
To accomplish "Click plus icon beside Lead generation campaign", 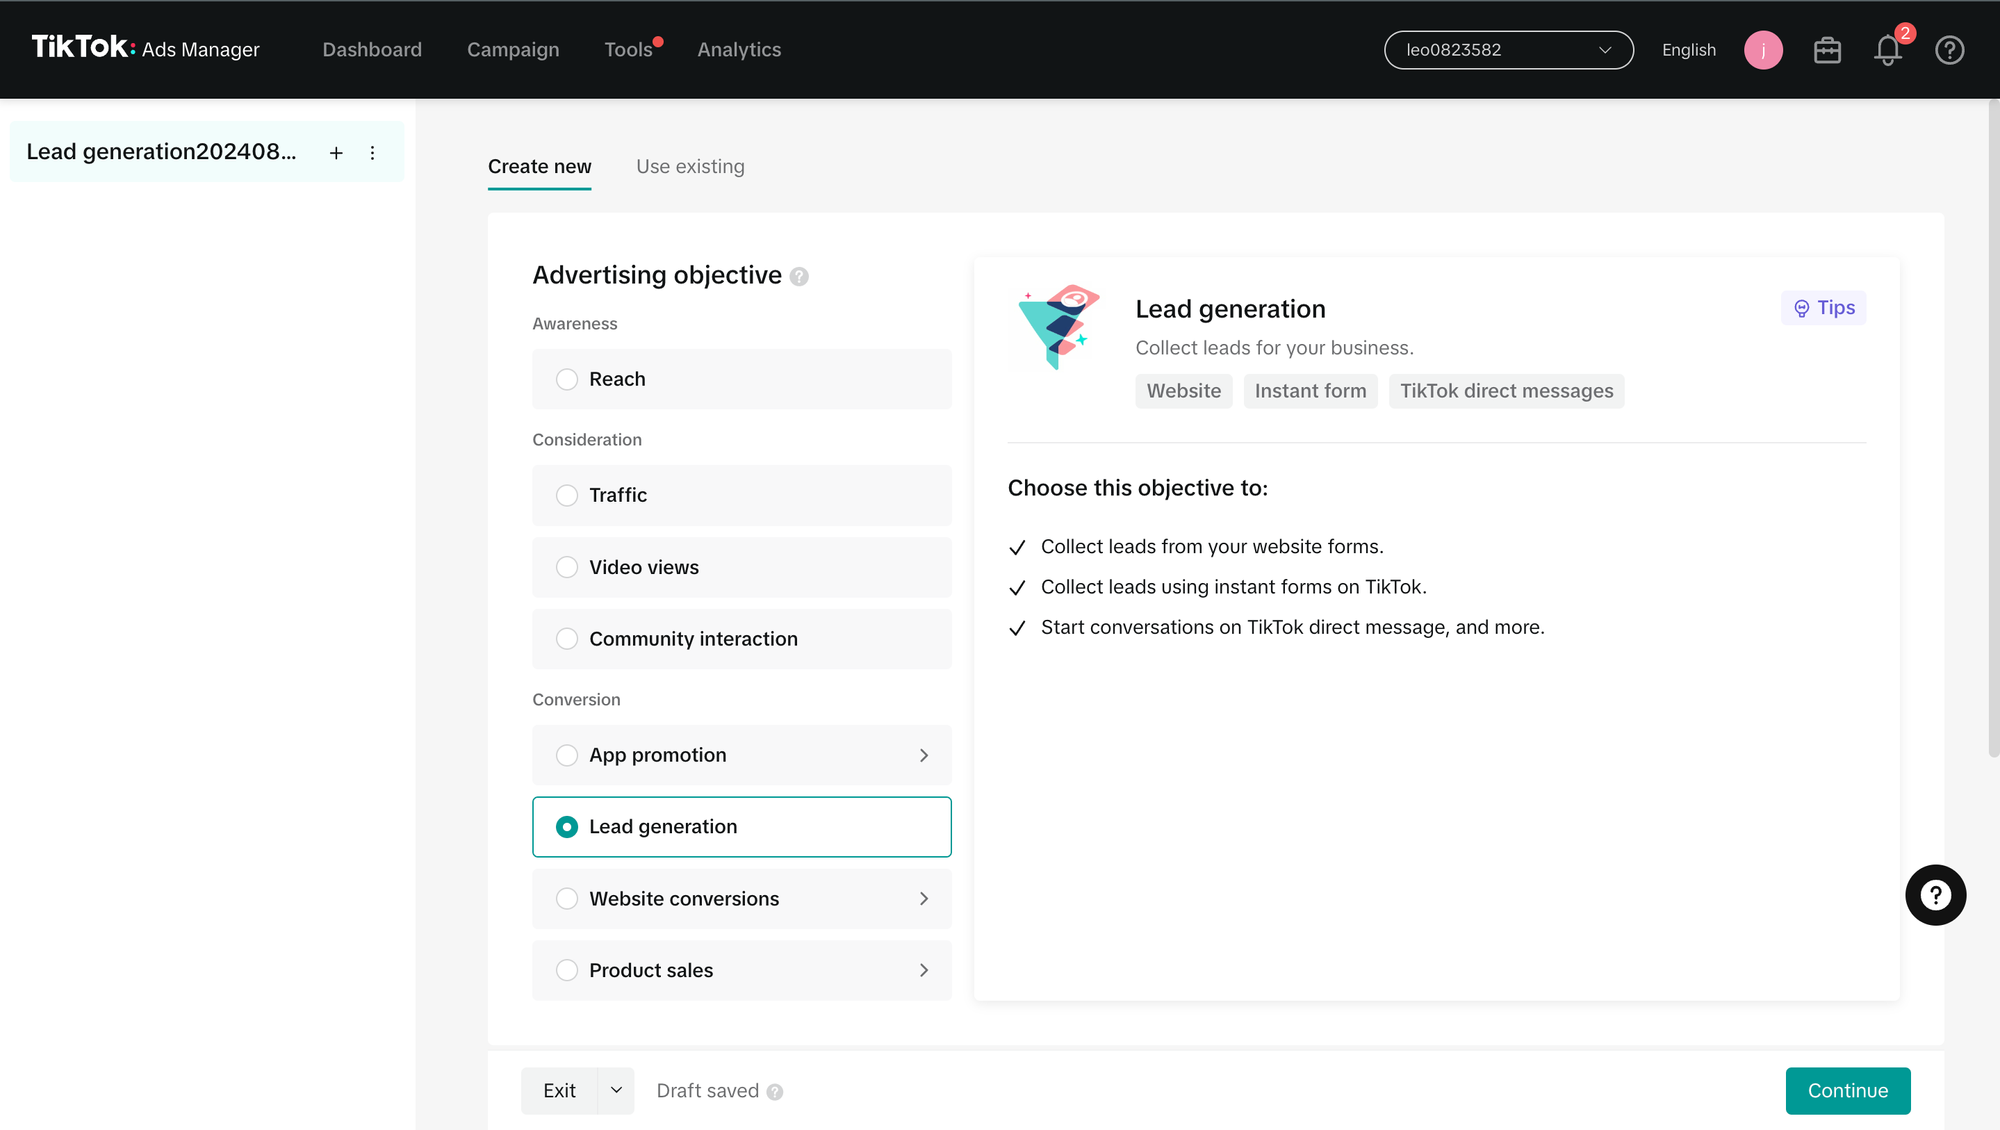I will 336,153.
